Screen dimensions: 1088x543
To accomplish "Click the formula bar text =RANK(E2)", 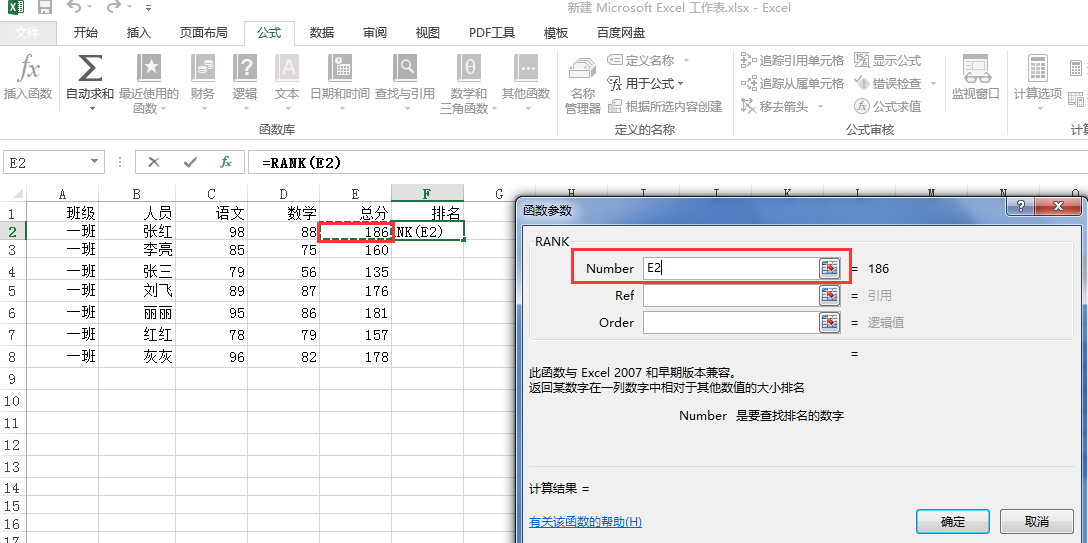I will 301,162.
